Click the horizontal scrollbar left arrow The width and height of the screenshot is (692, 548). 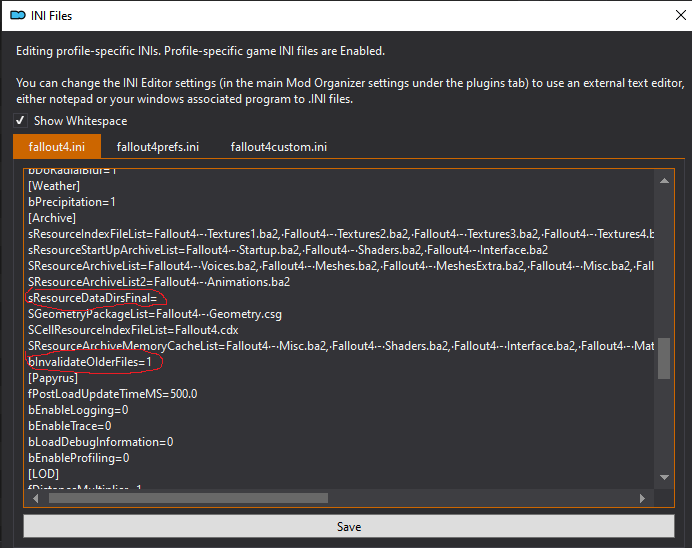tap(36, 498)
